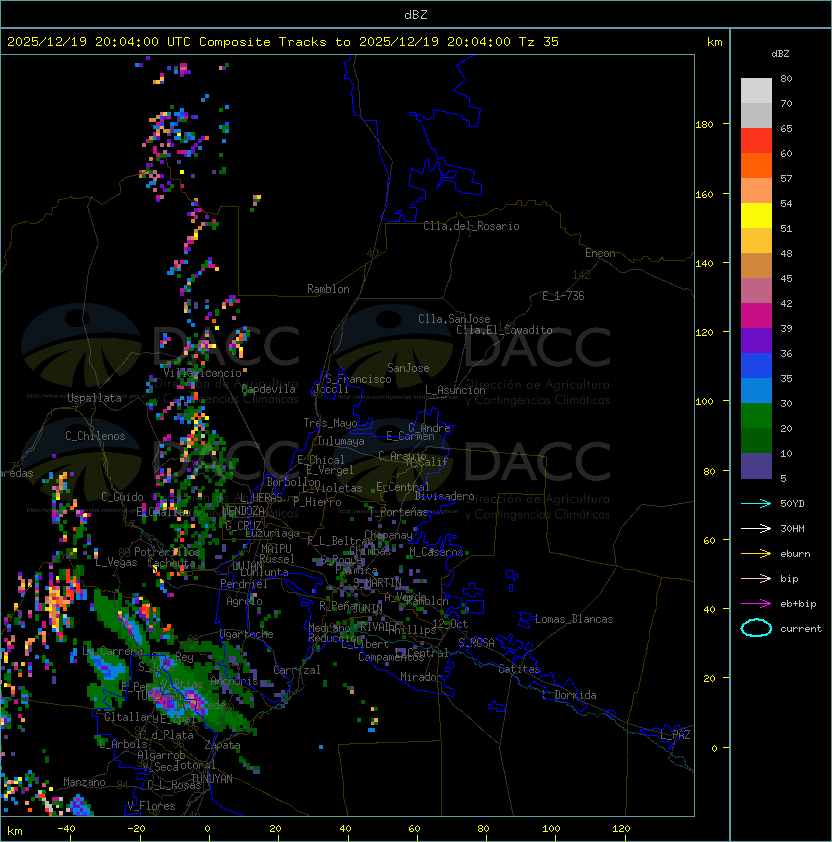Click the 50YD legend label
The image size is (832, 842).
pyautogui.click(x=792, y=503)
